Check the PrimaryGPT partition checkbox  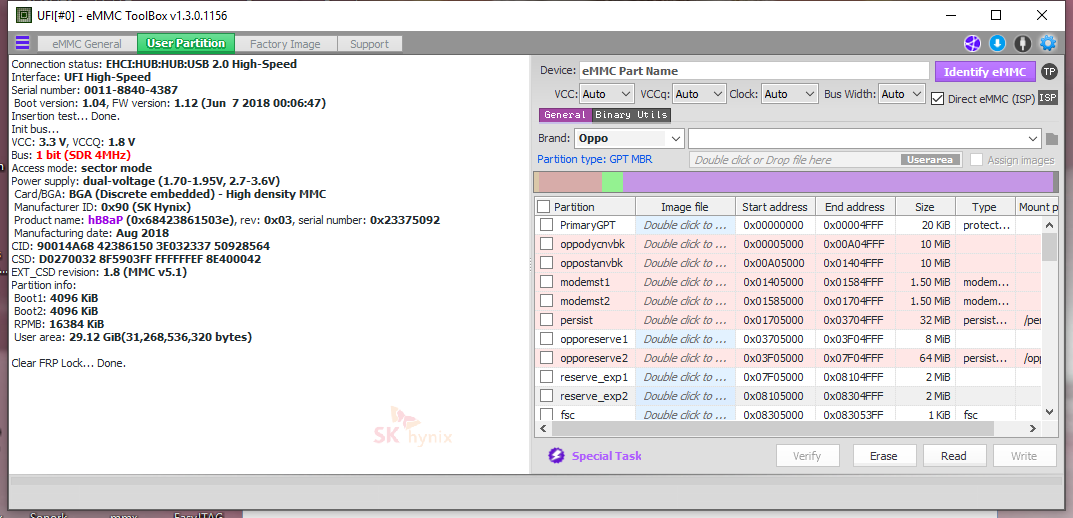coord(546,224)
